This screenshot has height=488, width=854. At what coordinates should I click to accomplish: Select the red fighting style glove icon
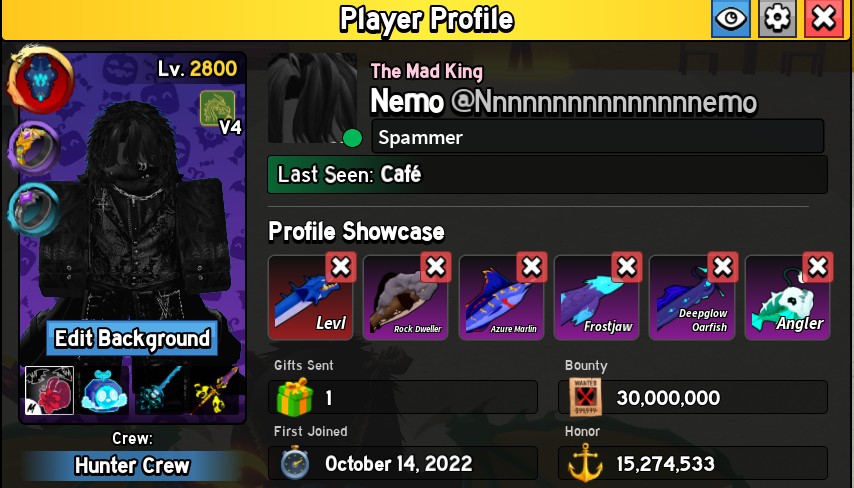pyautogui.click(x=49, y=391)
